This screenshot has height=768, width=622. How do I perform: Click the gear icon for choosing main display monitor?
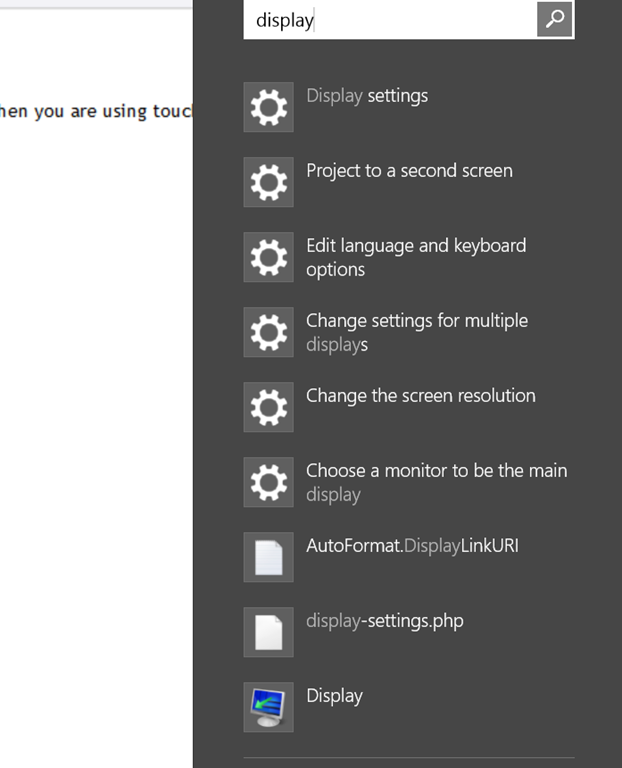tap(268, 482)
